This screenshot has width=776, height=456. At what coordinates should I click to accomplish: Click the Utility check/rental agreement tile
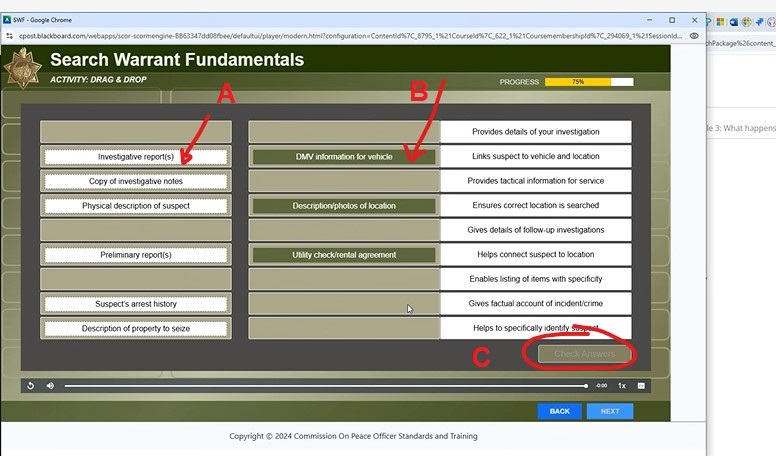(x=343, y=255)
